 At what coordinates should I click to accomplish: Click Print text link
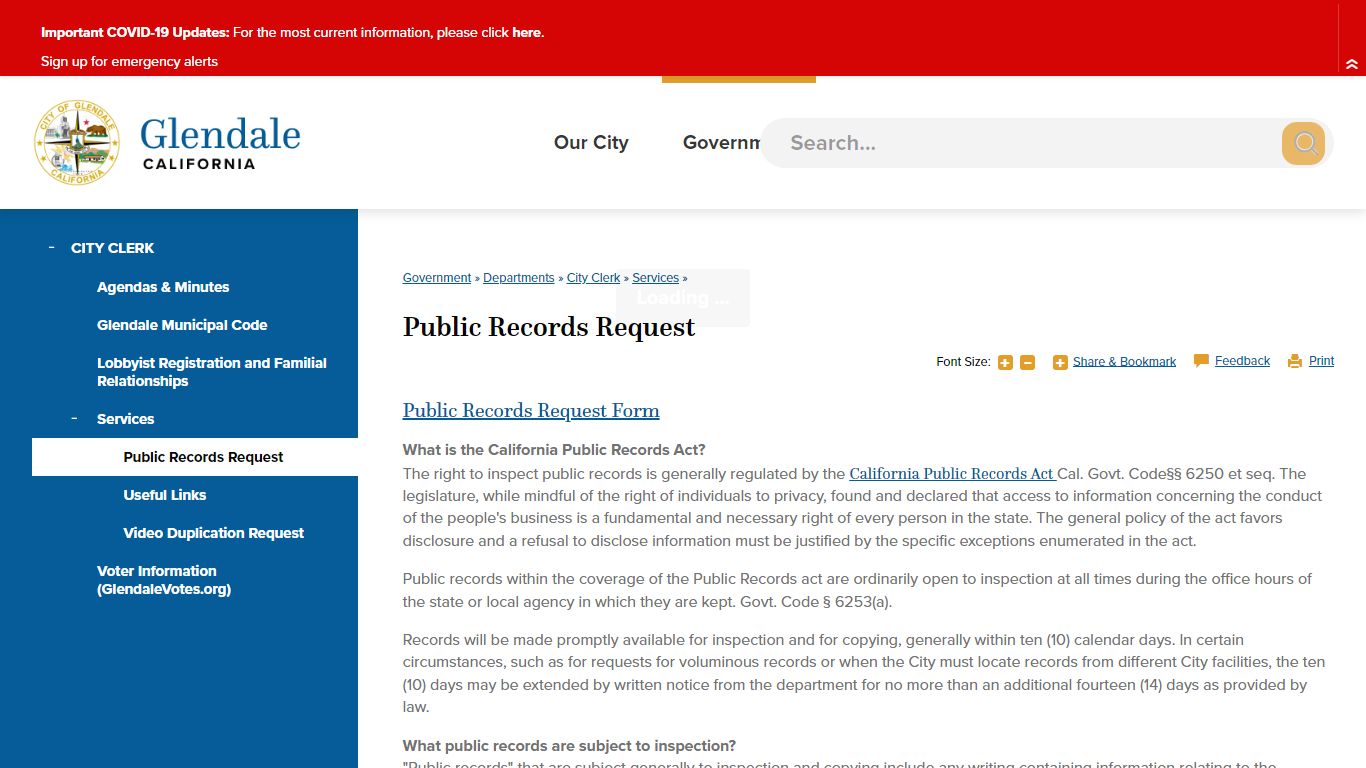pos(1321,361)
